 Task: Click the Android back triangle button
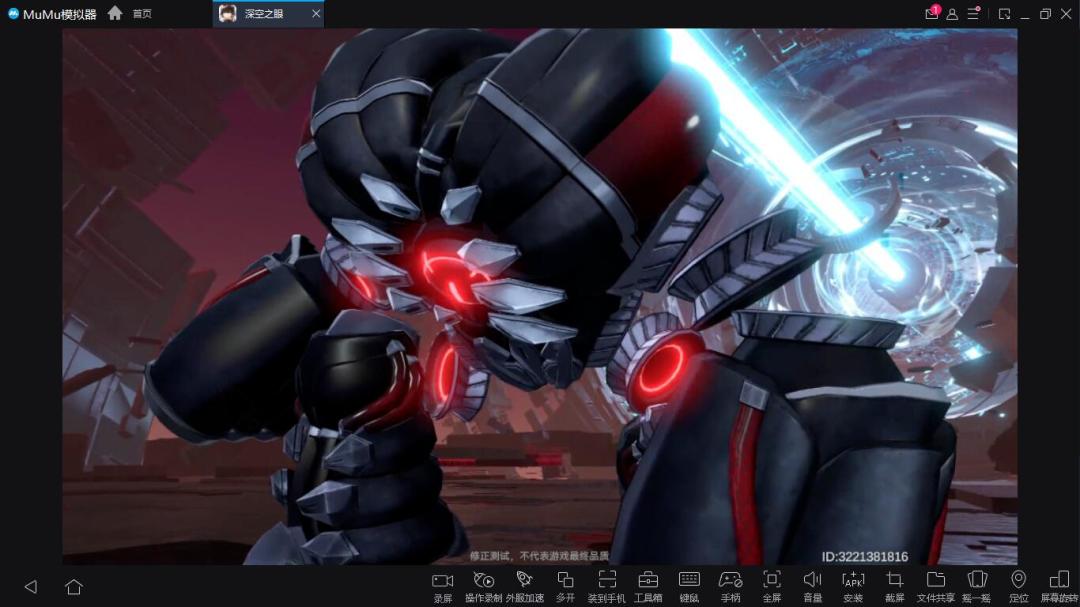tap(31, 586)
